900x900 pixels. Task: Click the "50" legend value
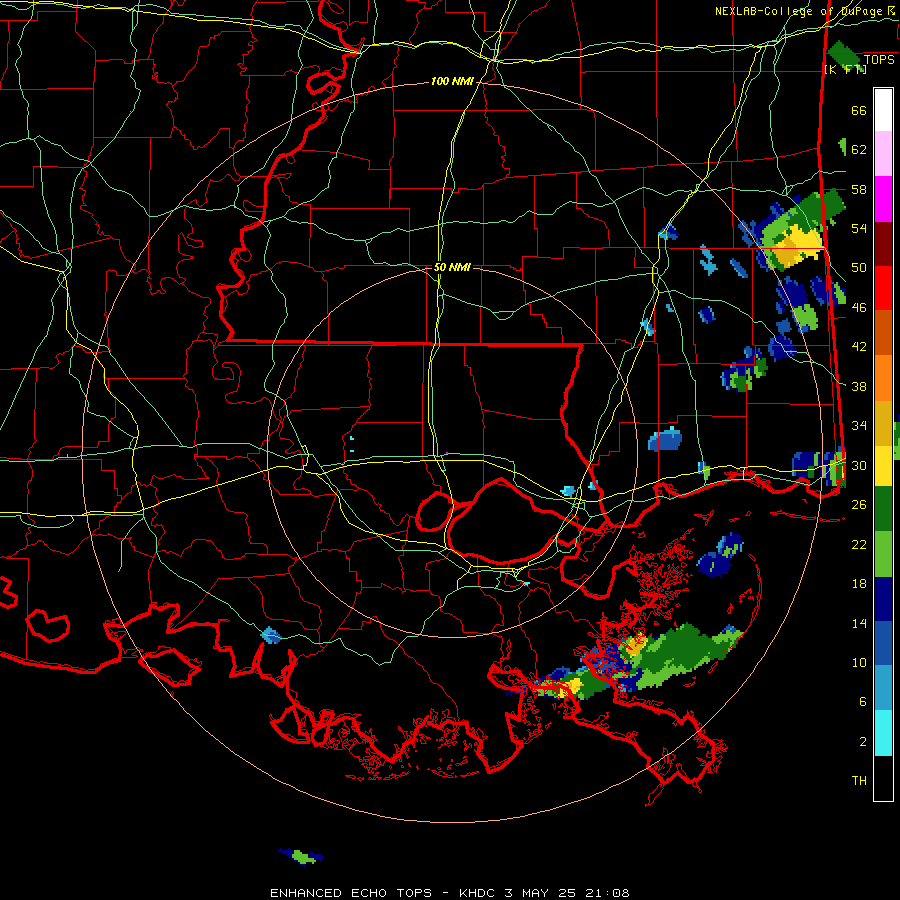pyautogui.click(x=859, y=268)
